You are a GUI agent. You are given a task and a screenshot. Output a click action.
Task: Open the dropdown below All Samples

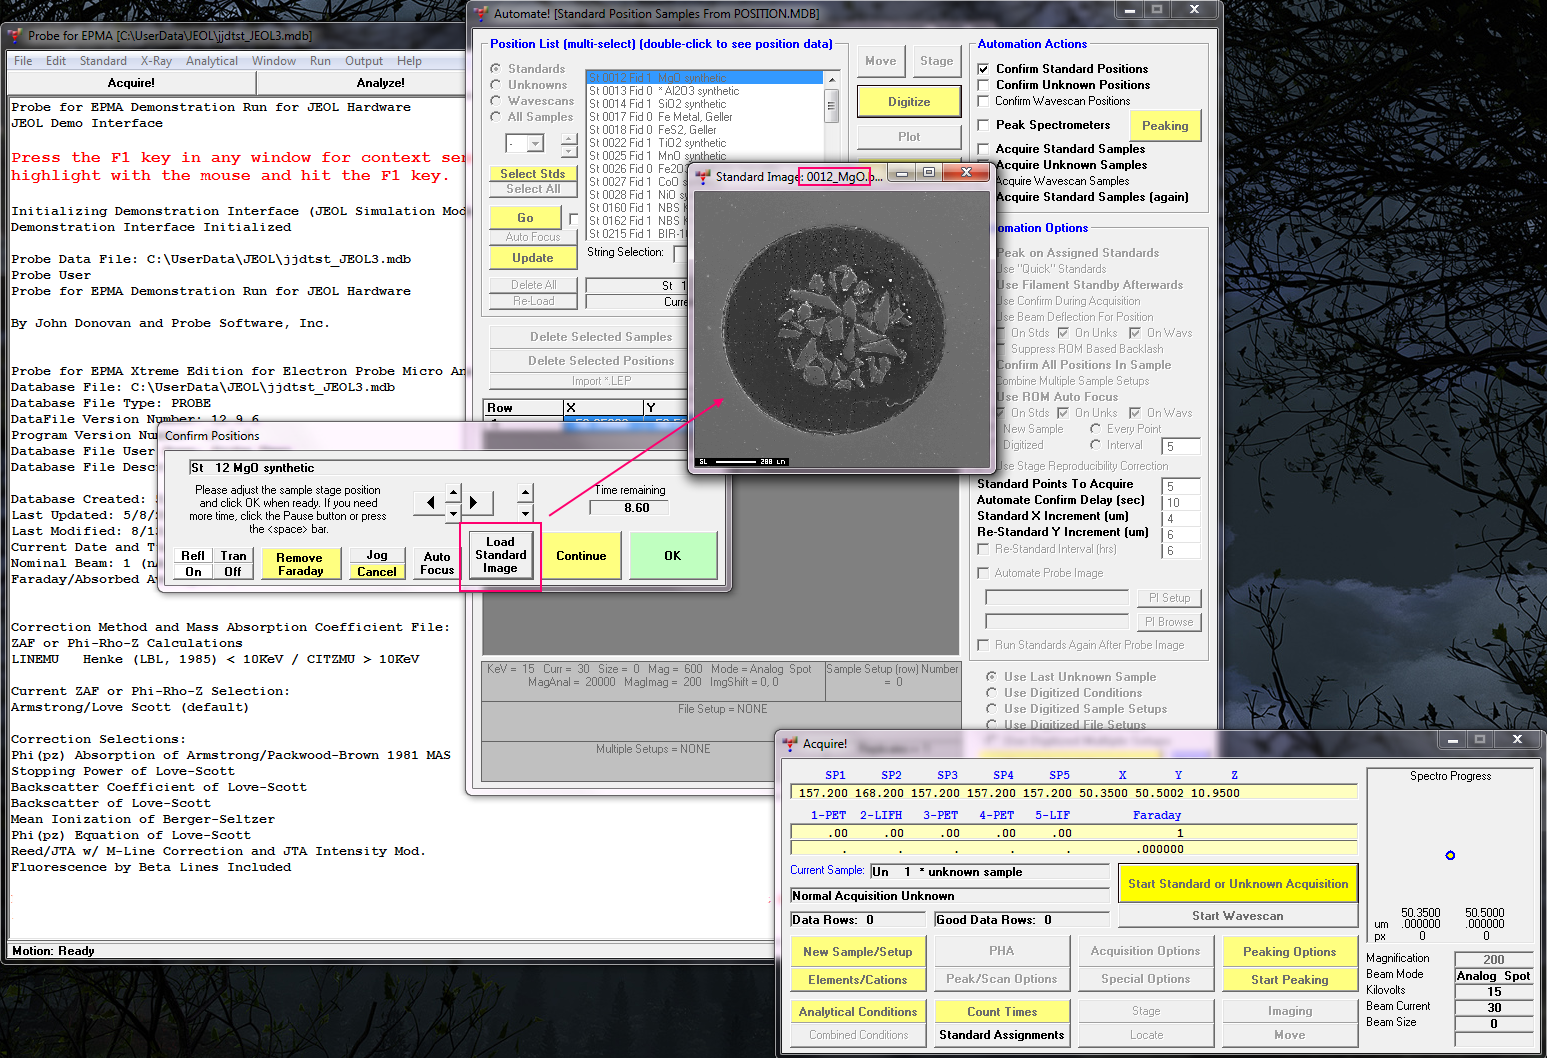click(x=535, y=144)
